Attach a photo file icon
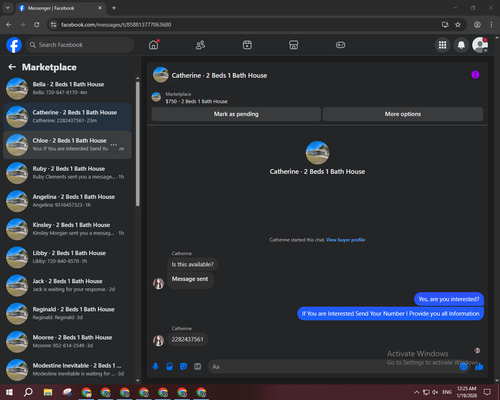Viewport: 500px width, 400px height. [x=169, y=367]
